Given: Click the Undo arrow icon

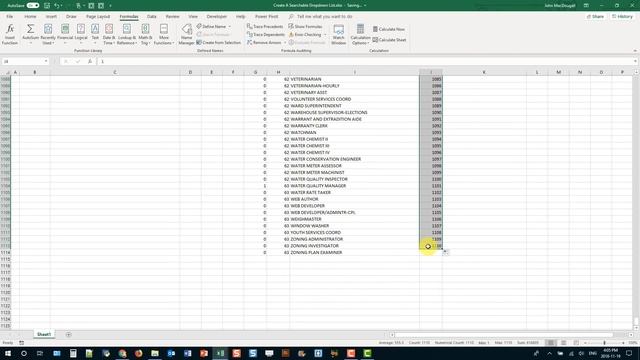Looking at the screenshot, I should pos(57,5).
